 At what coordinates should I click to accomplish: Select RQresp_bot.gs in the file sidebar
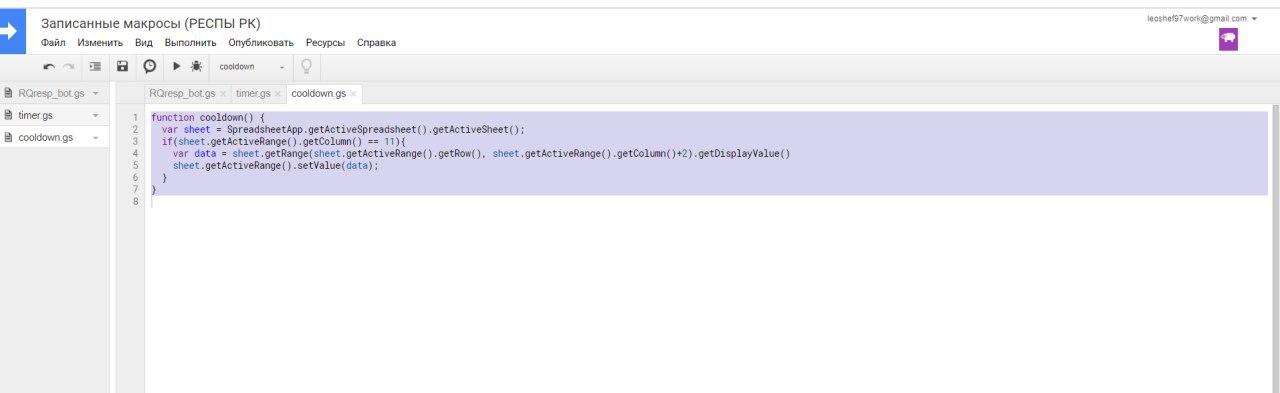[51, 93]
